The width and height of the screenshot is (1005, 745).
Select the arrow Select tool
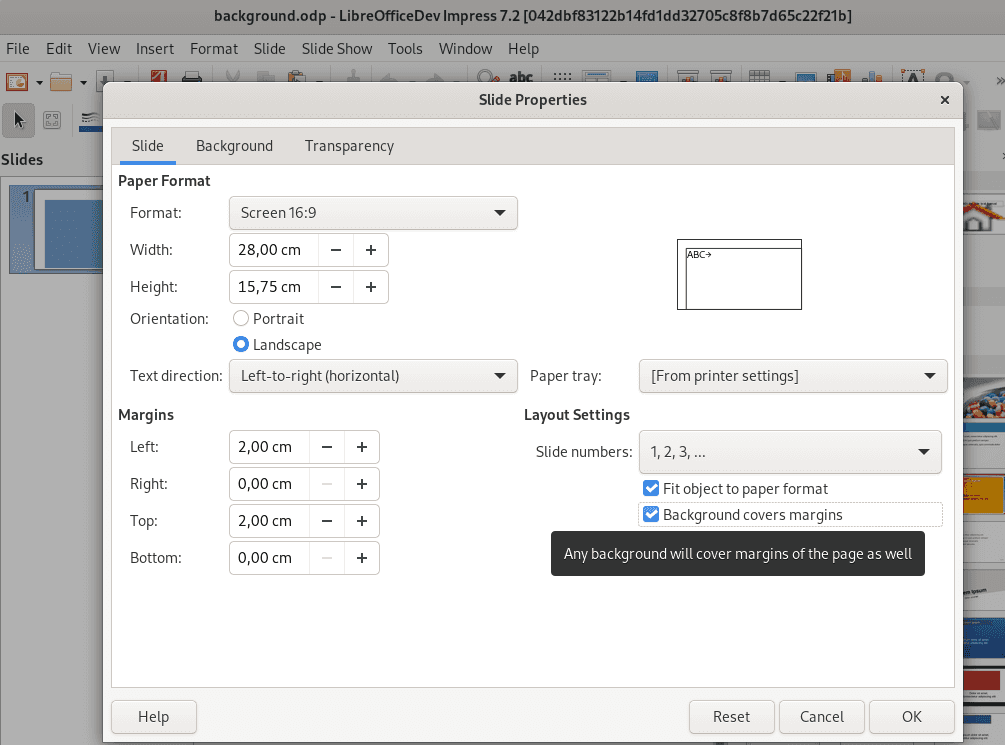tap(17, 120)
